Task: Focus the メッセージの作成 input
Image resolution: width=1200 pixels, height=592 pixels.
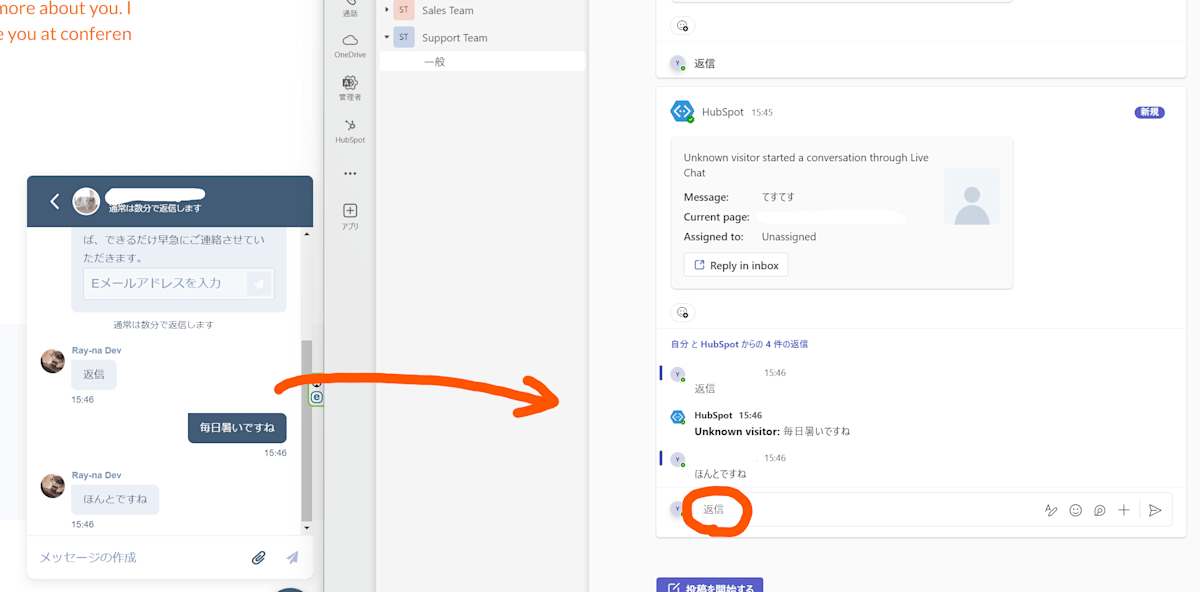Action: [x=138, y=557]
